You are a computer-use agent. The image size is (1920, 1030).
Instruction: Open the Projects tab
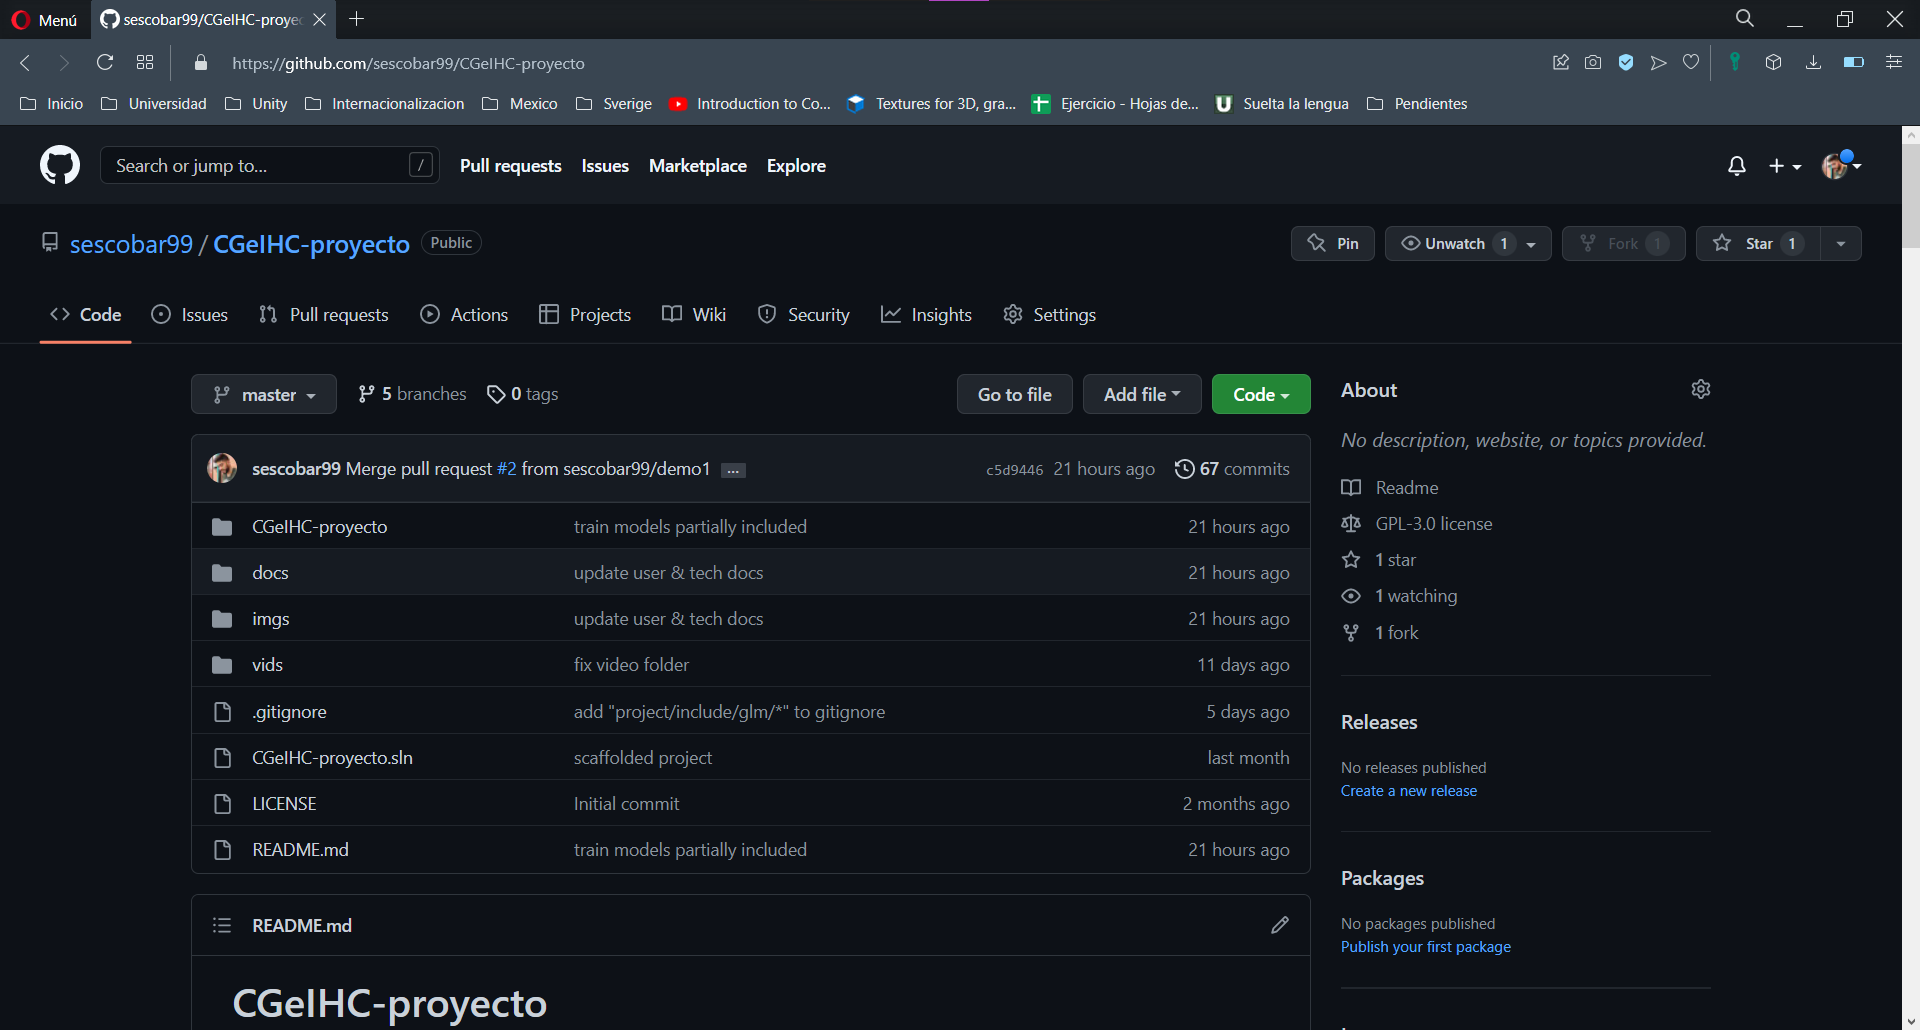tap(585, 314)
